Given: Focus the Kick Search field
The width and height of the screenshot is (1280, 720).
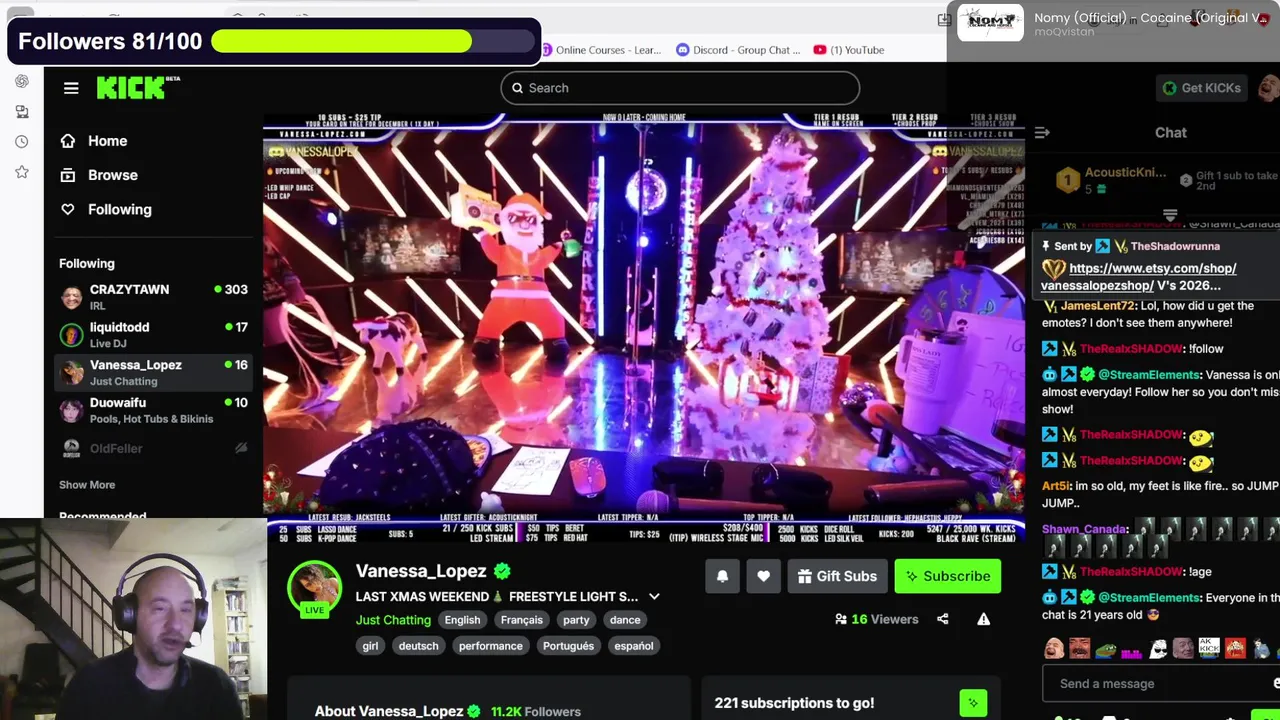Looking at the screenshot, I should (x=680, y=88).
